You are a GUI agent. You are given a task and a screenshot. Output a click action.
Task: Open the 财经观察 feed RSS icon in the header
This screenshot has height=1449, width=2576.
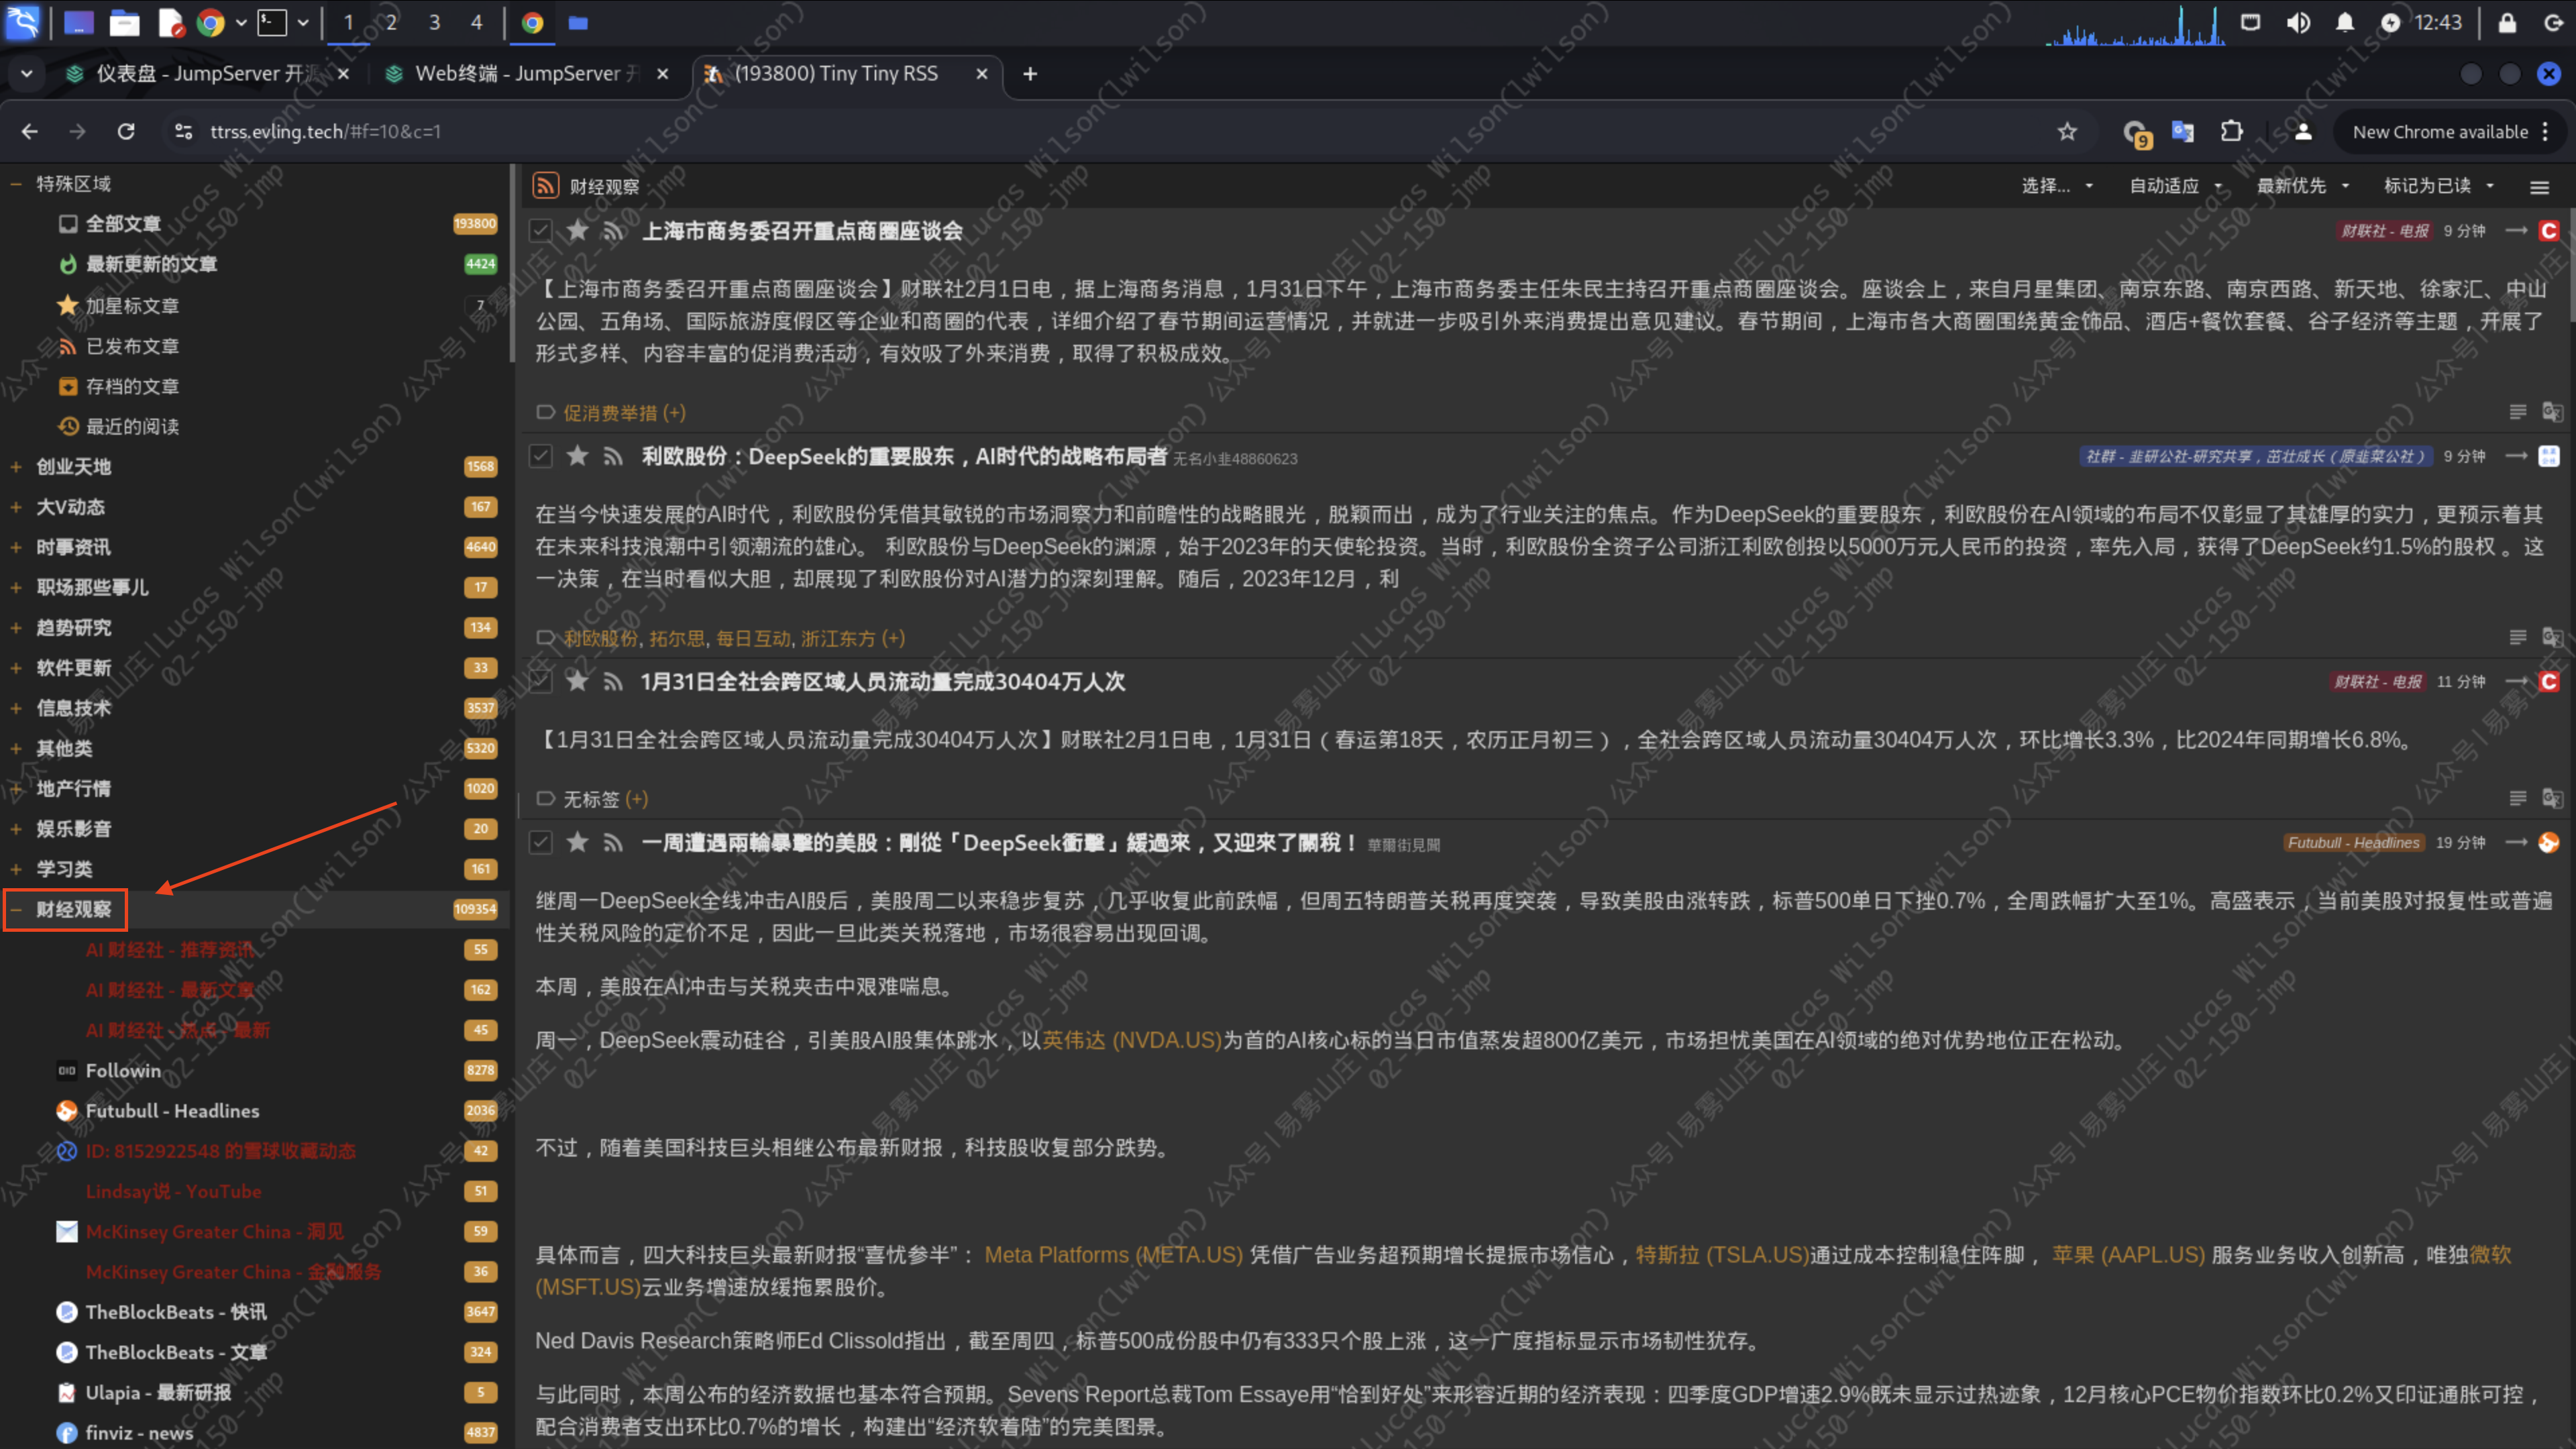tap(545, 185)
